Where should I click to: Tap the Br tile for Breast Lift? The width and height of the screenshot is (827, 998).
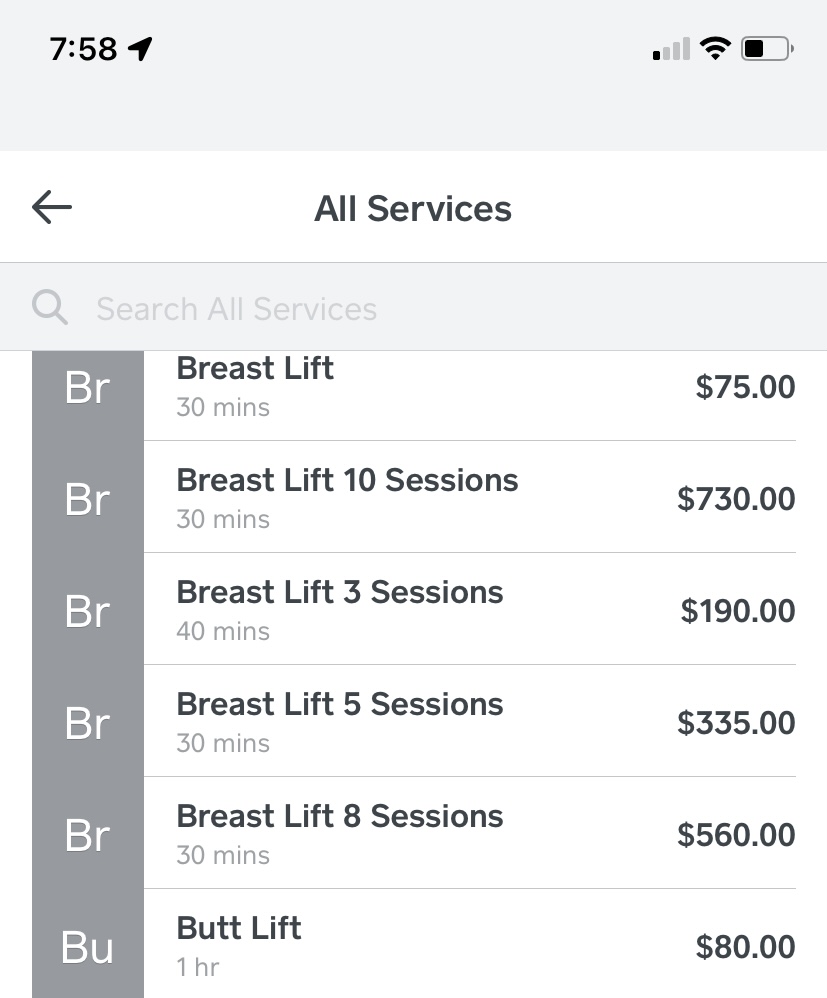point(88,388)
